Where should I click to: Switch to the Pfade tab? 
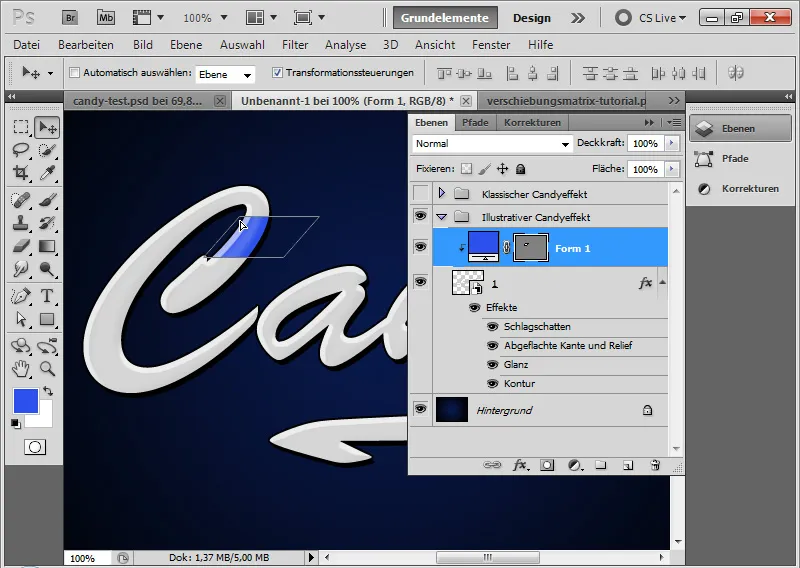[x=475, y=122]
